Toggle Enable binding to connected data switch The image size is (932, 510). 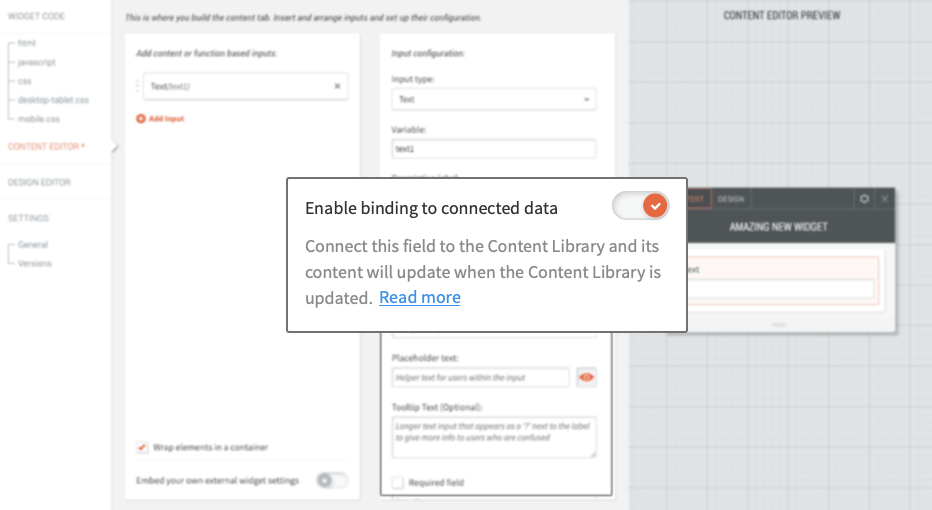point(641,206)
